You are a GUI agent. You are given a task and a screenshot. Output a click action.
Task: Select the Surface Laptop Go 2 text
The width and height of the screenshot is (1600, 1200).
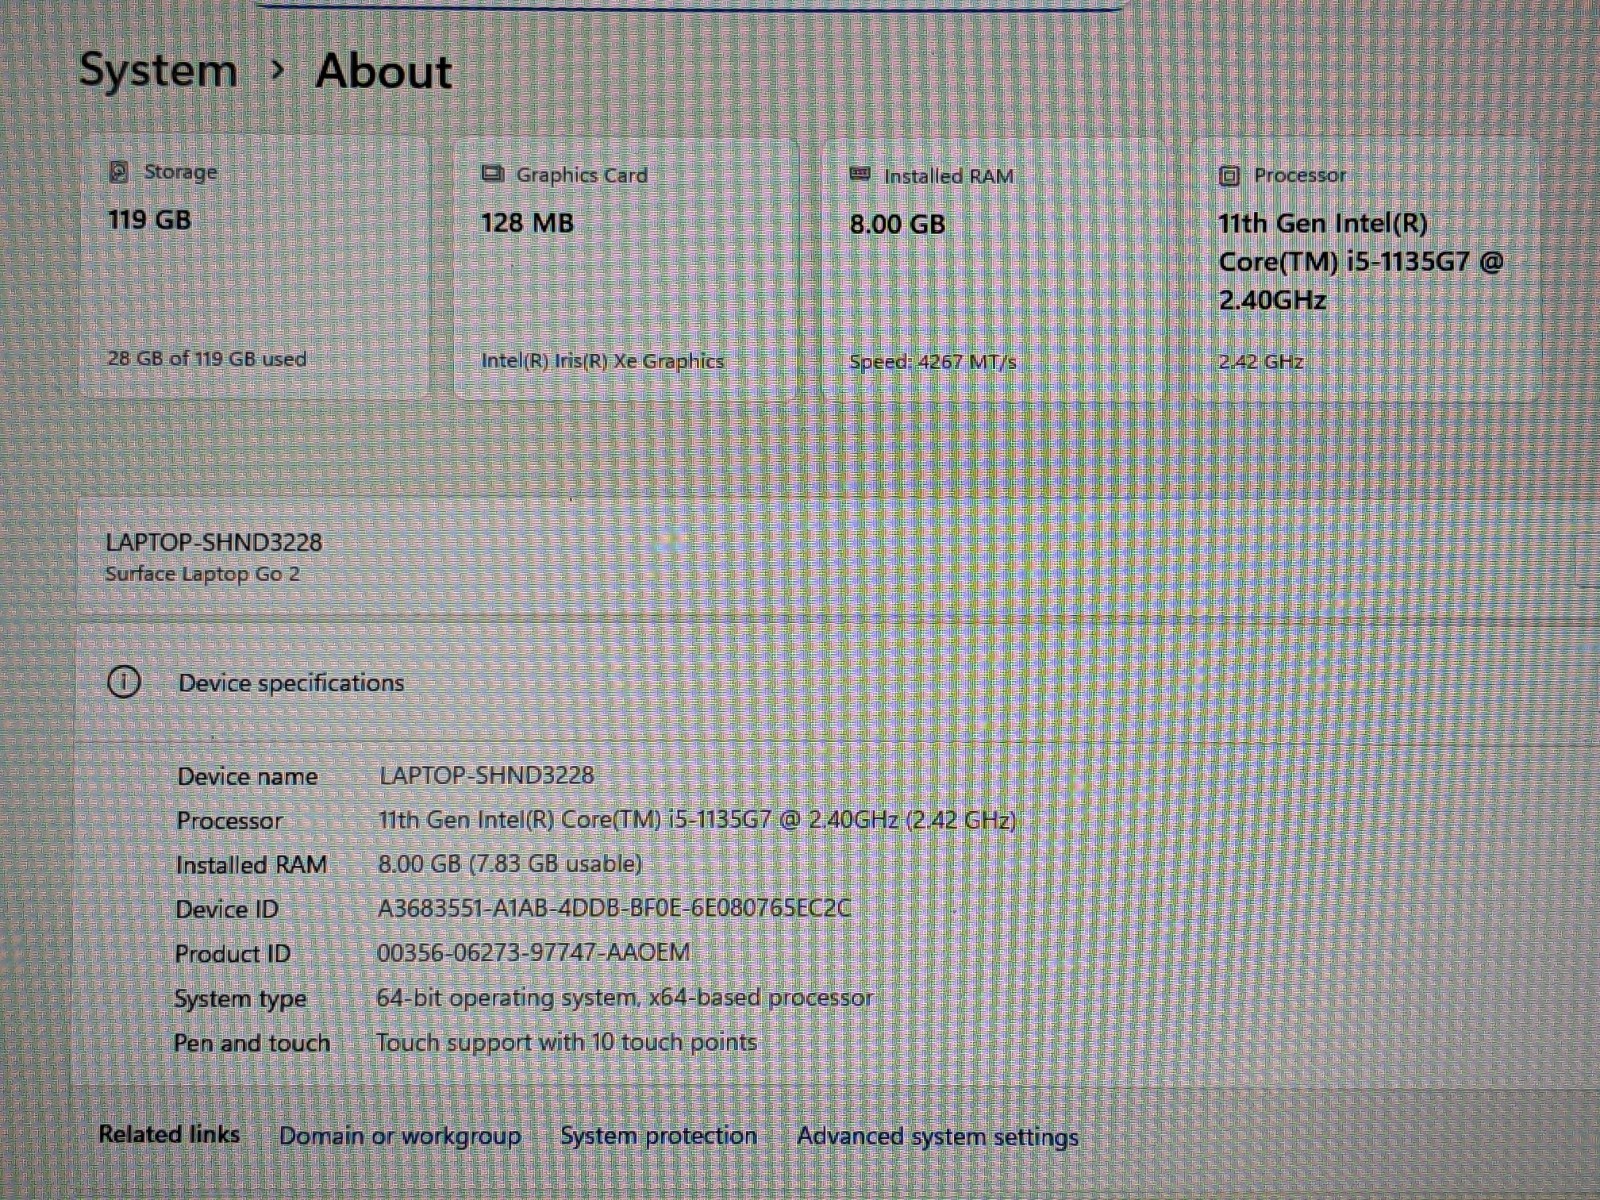point(202,574)
